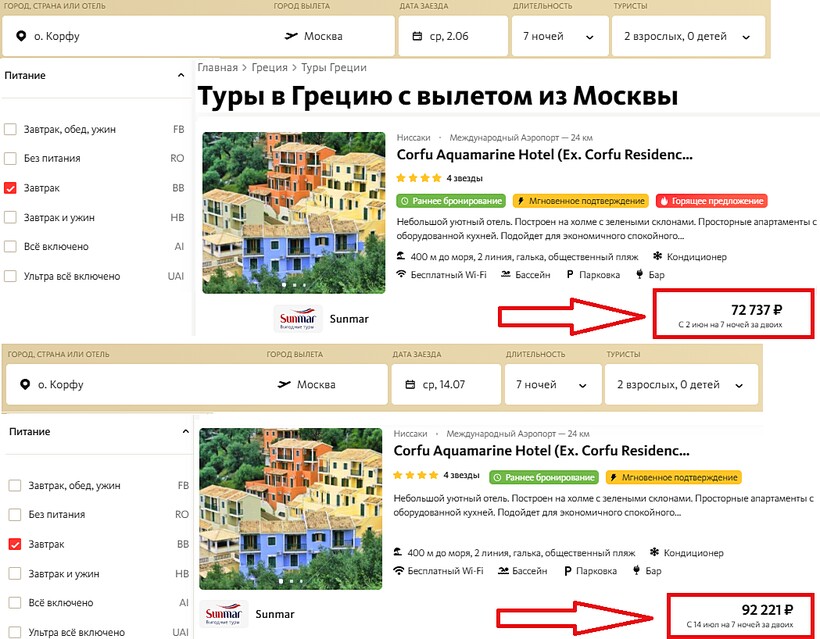The height and width of the screenshot is (639, 820).
Task: Open the Главная breadcrumb
Action: coord(218,67)
